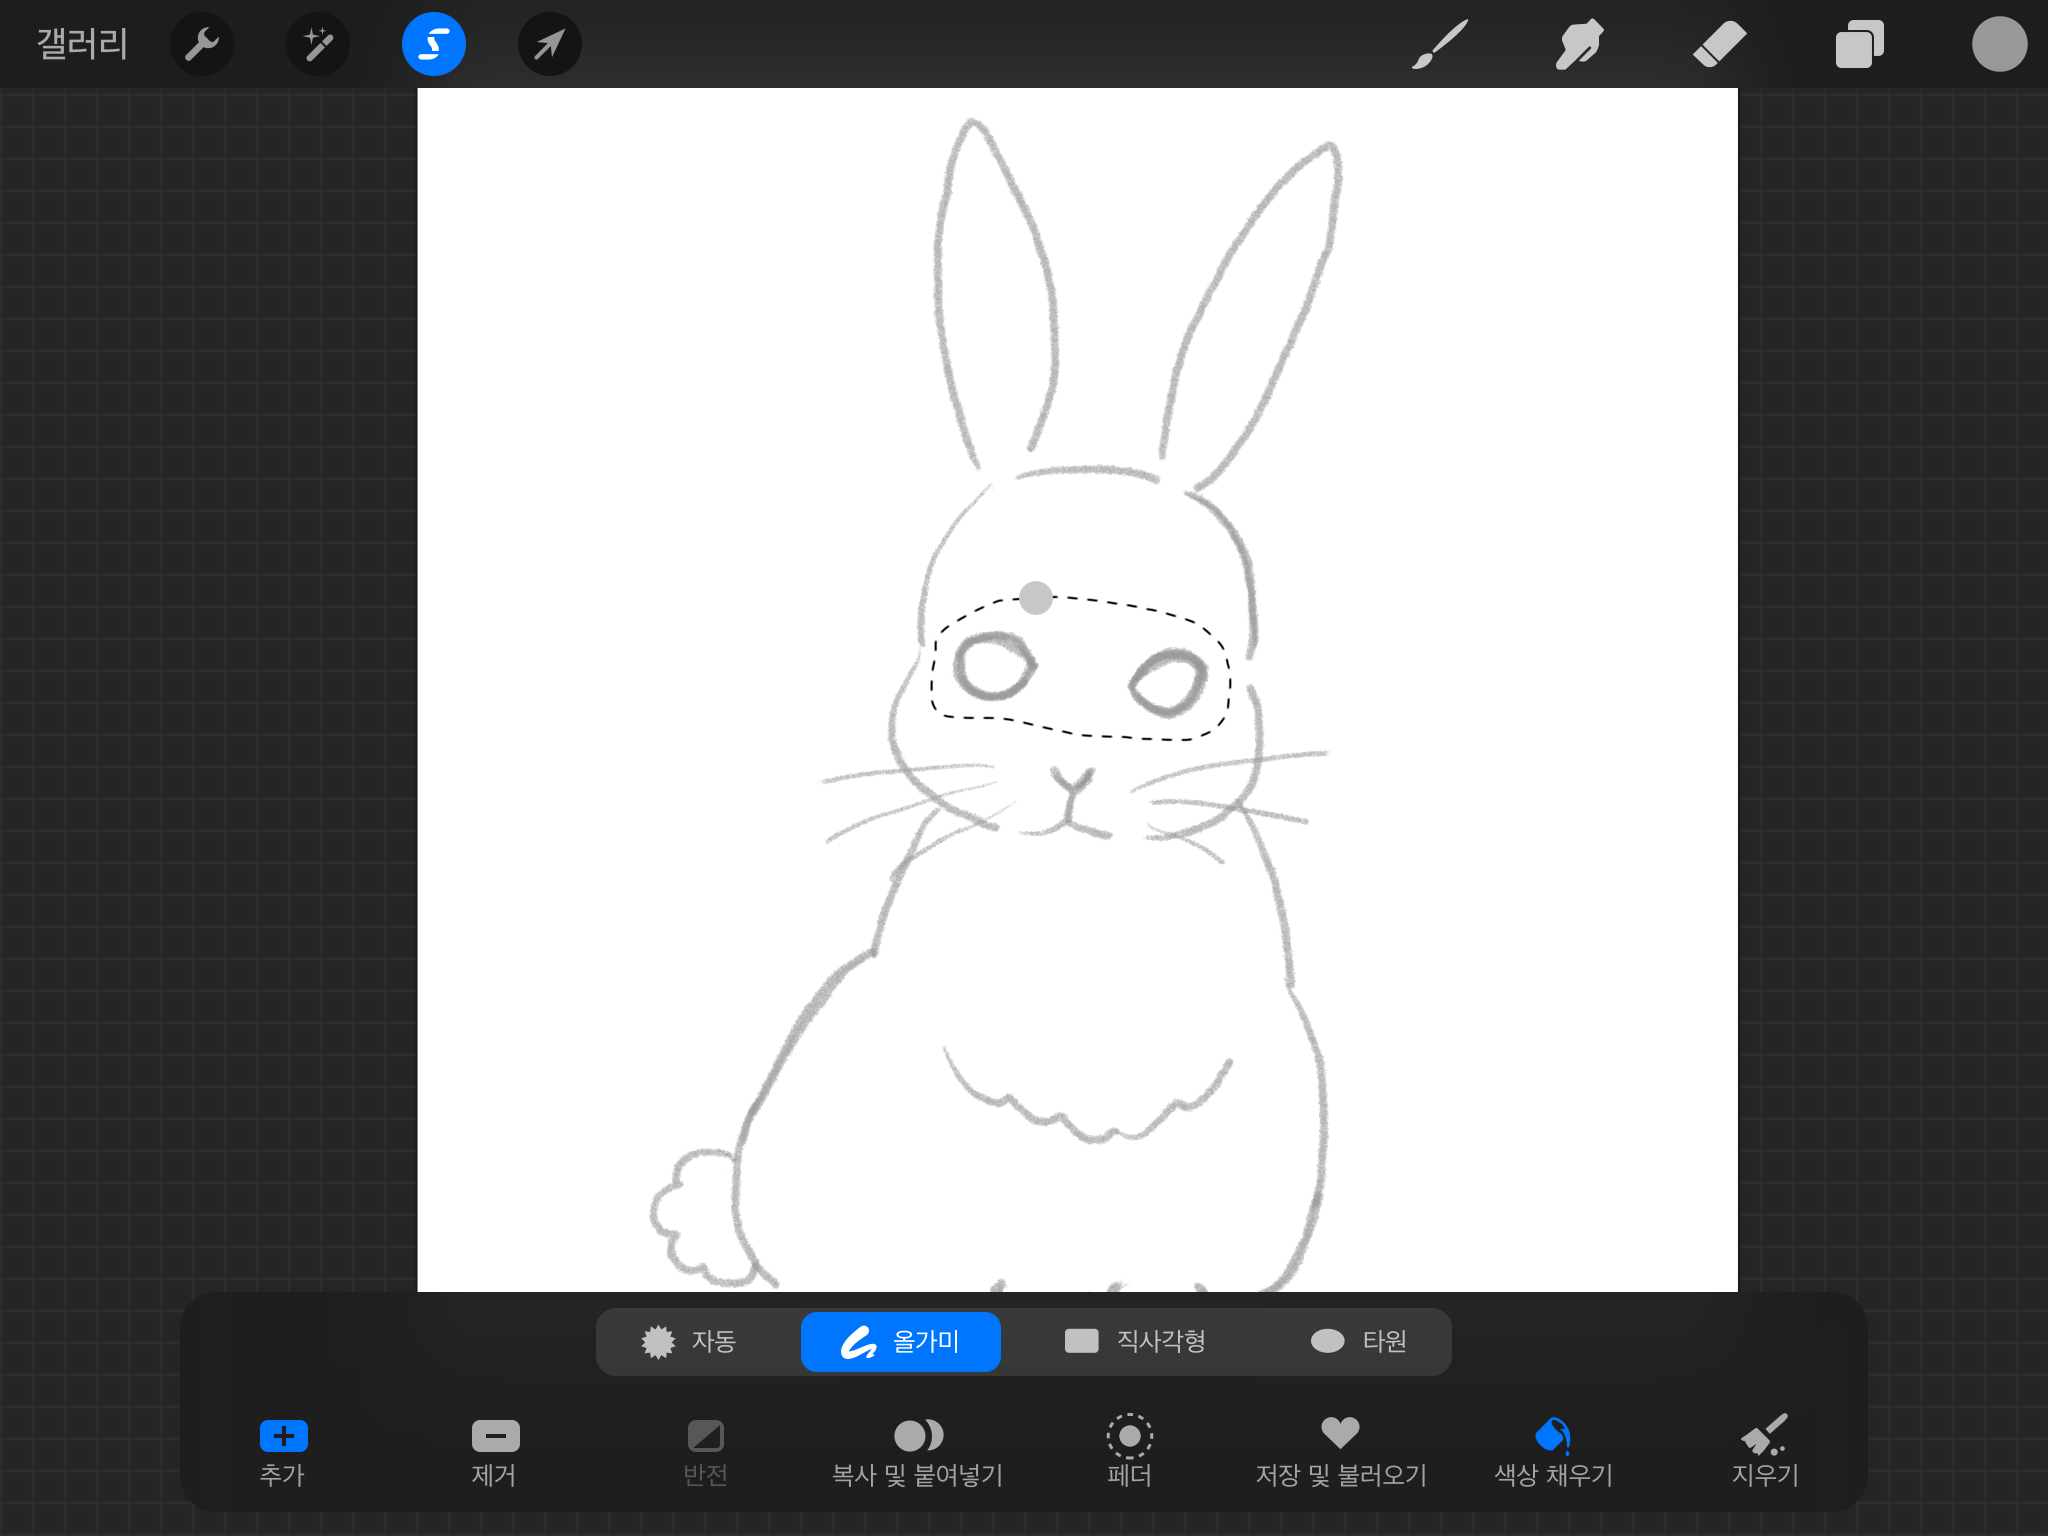Viewport: 2048px width, 1536px height.
Task: Switch selection mode to 타원
Action: pyautogui.click(x=1359, y=1341)
